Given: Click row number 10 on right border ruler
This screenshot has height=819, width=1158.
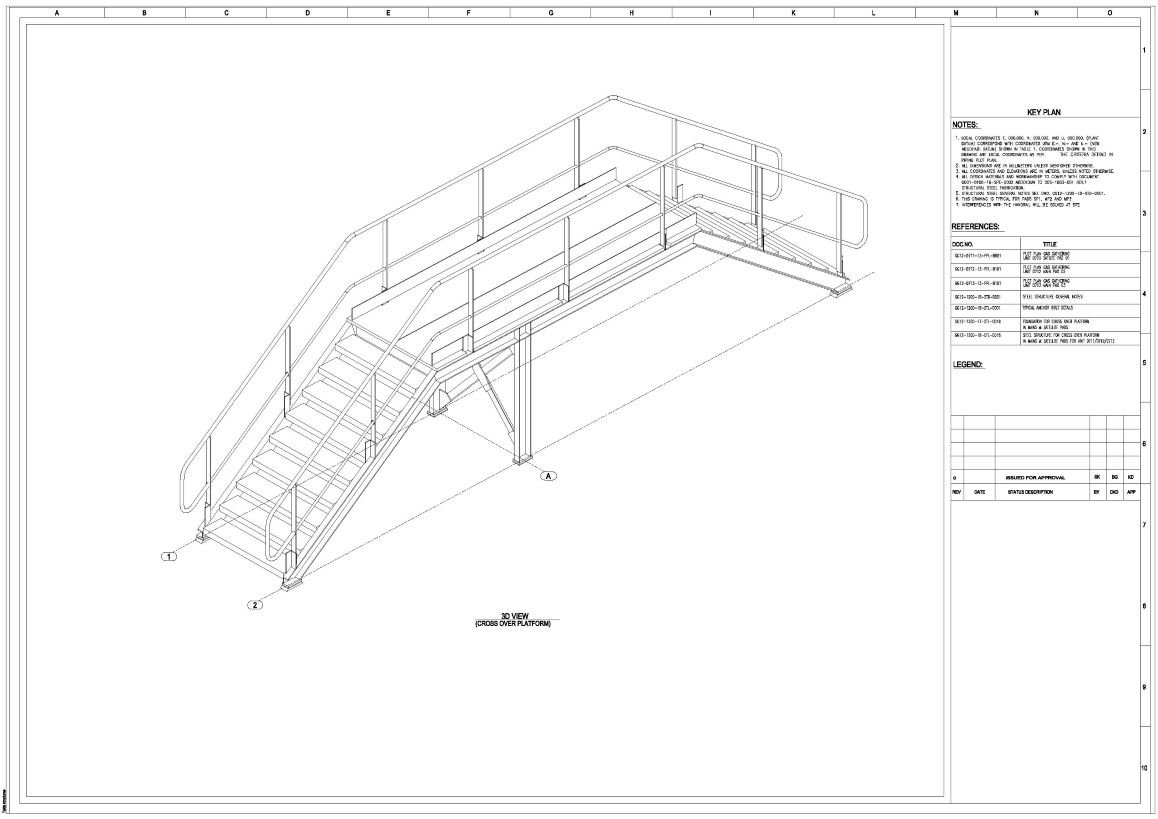Looking at the screenshot, I should coord(1144,768).
